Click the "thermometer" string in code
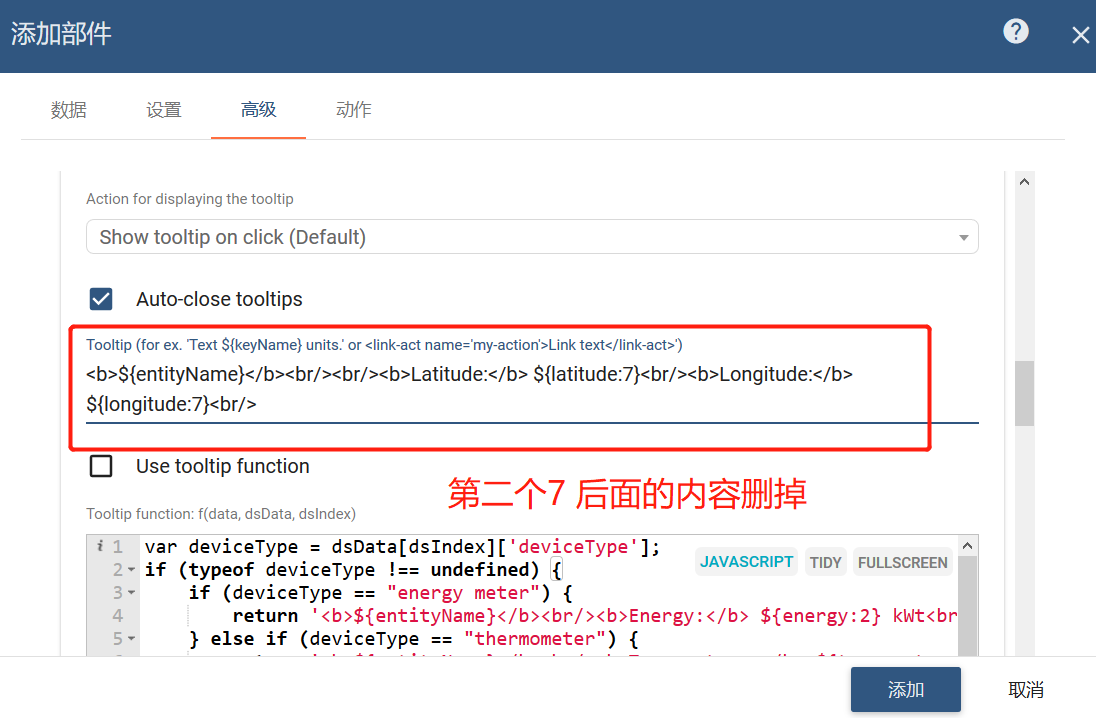The height and width of the screenshot is (718, 1096). pyautogui.click(x=535, y=639)
